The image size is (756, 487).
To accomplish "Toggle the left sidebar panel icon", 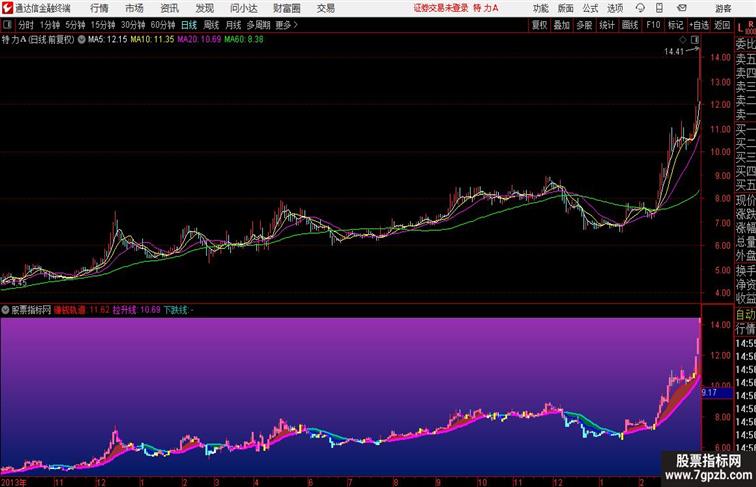I will click(x=7, y=25).
